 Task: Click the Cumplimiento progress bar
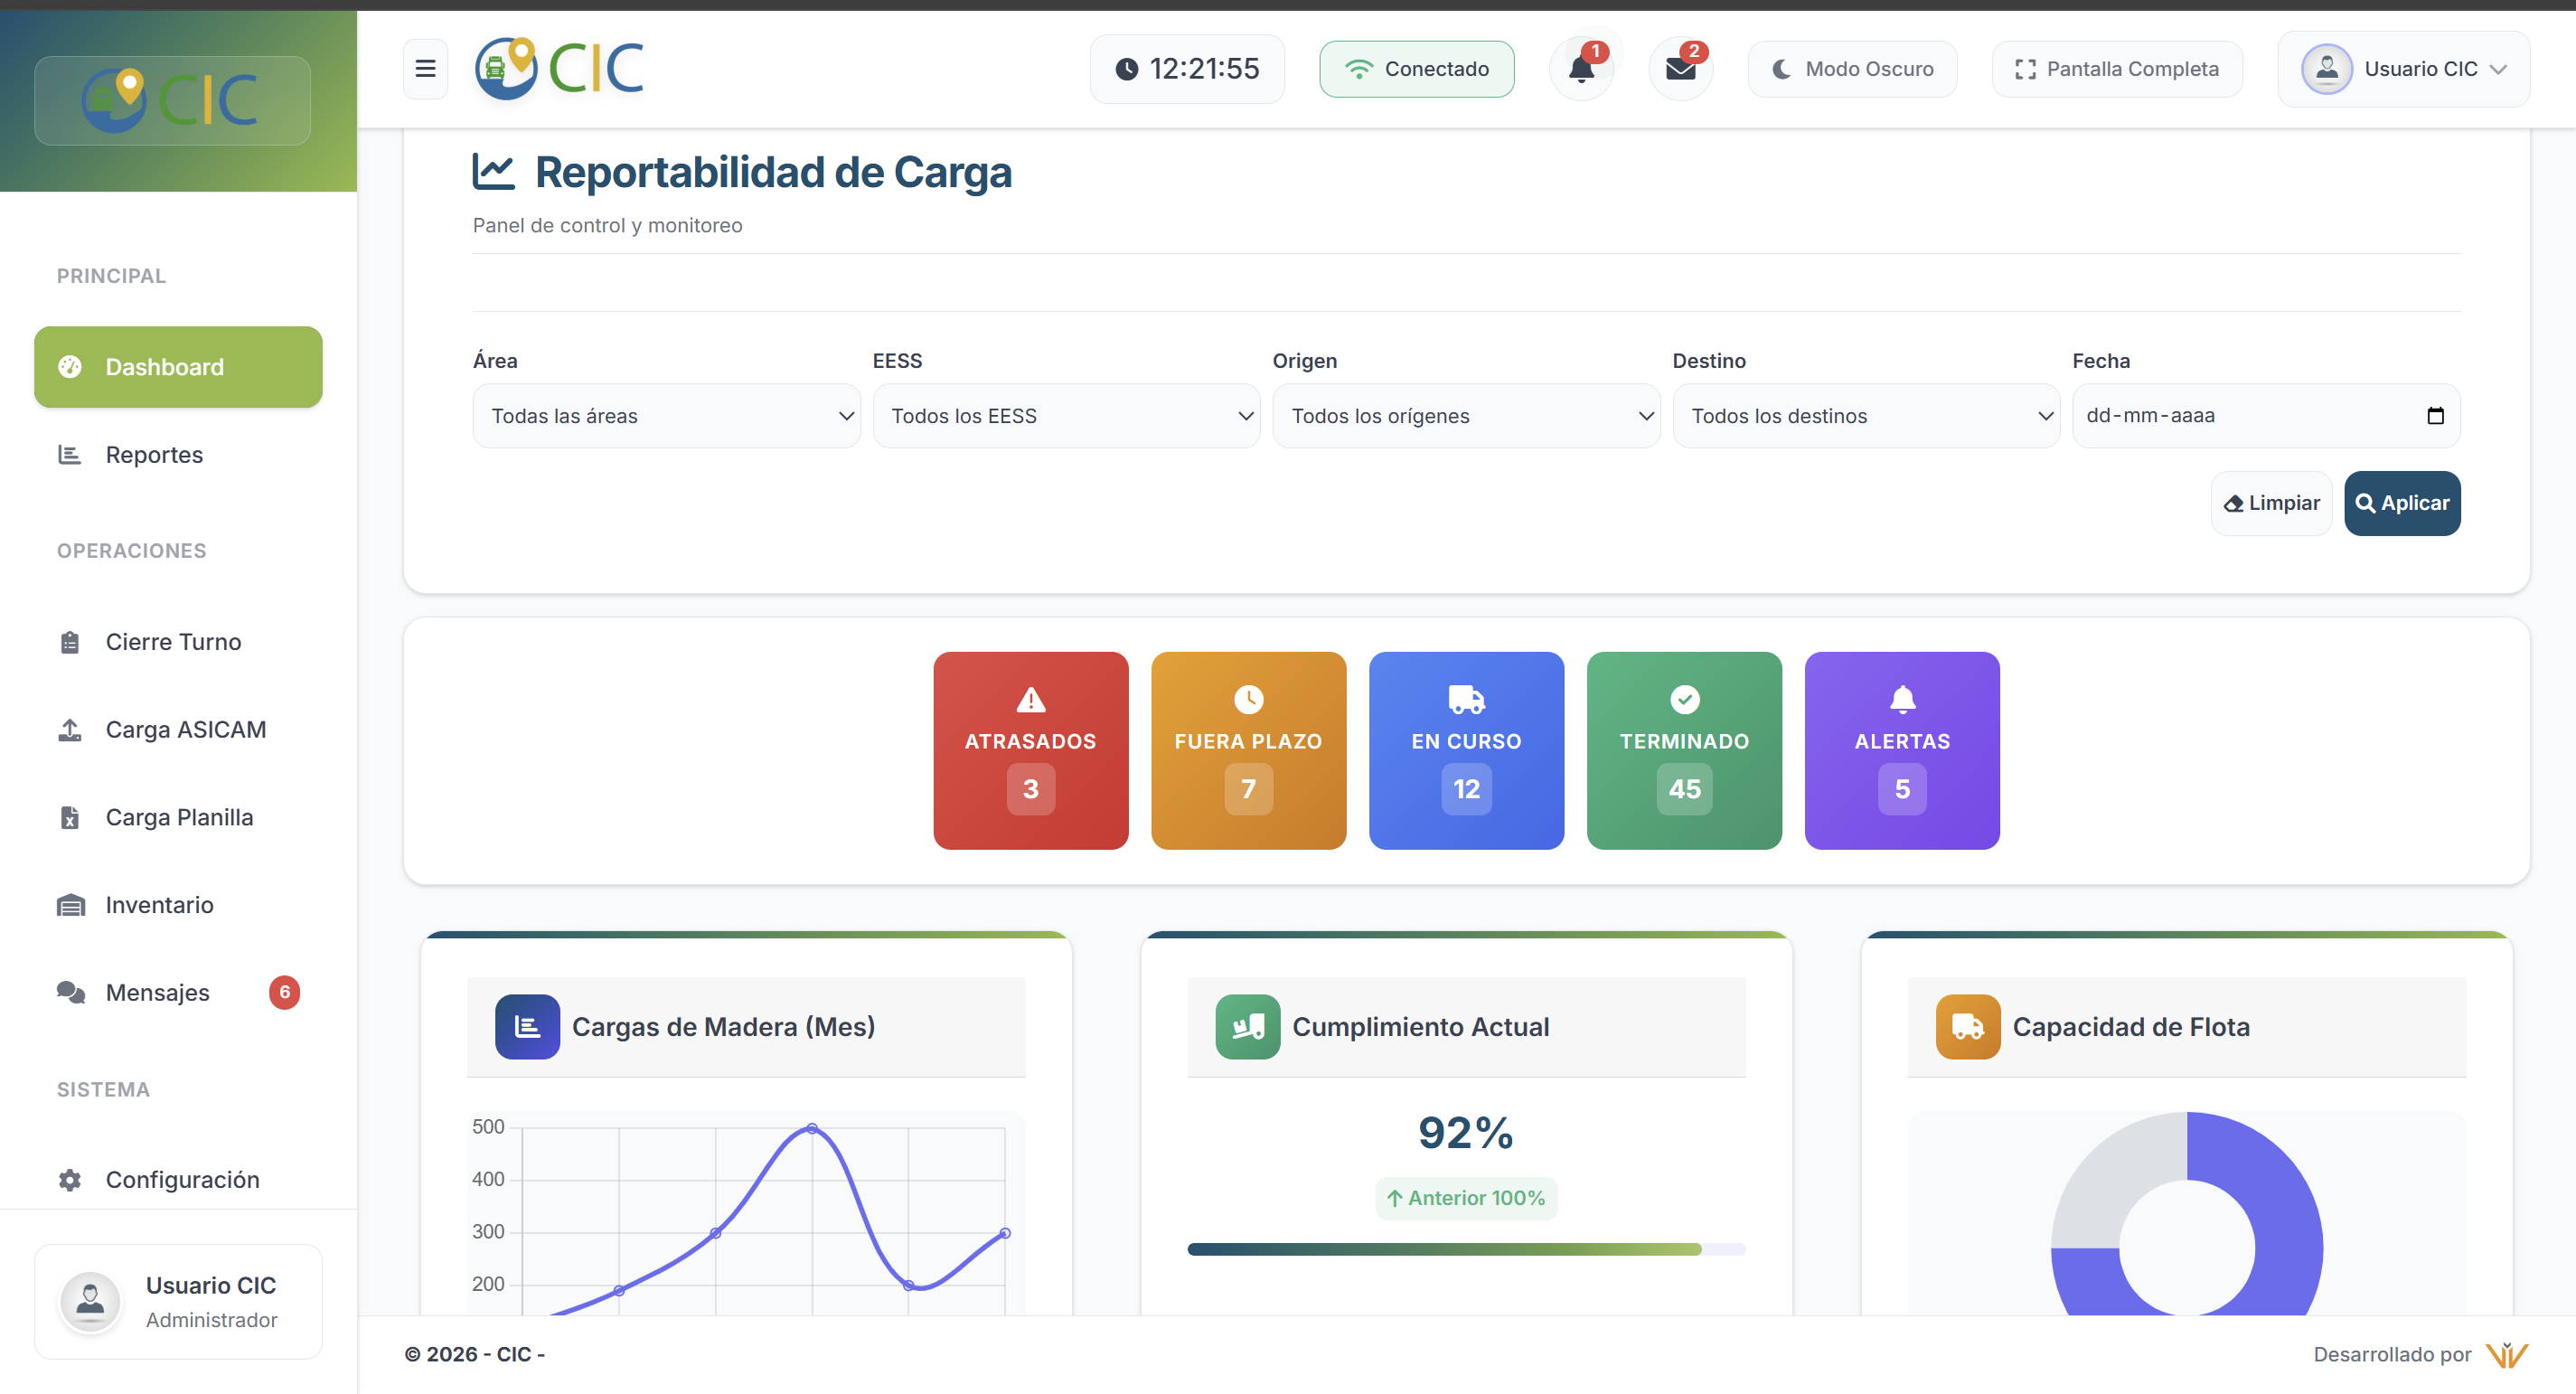coord(1465,1249)
